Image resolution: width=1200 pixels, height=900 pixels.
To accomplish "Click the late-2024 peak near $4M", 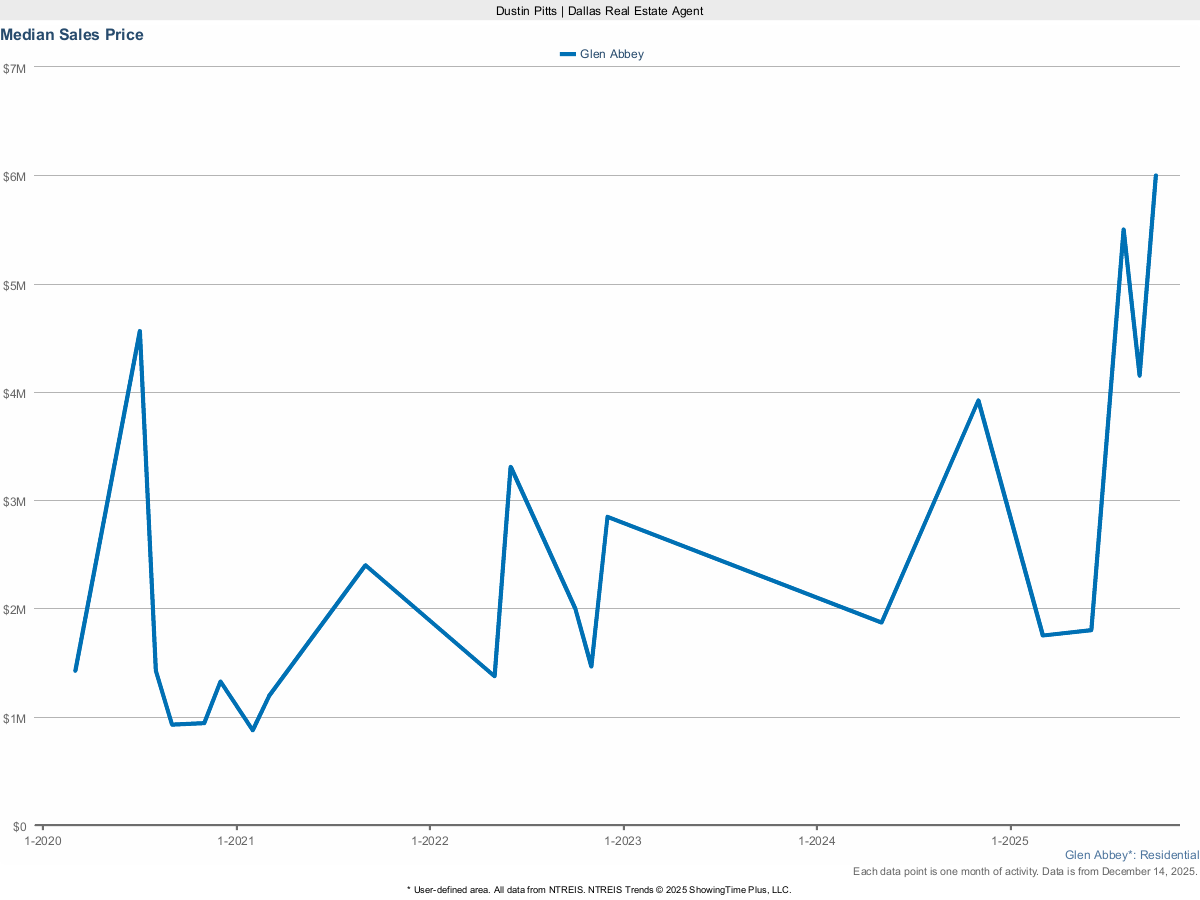I will [x=978, y=399].
